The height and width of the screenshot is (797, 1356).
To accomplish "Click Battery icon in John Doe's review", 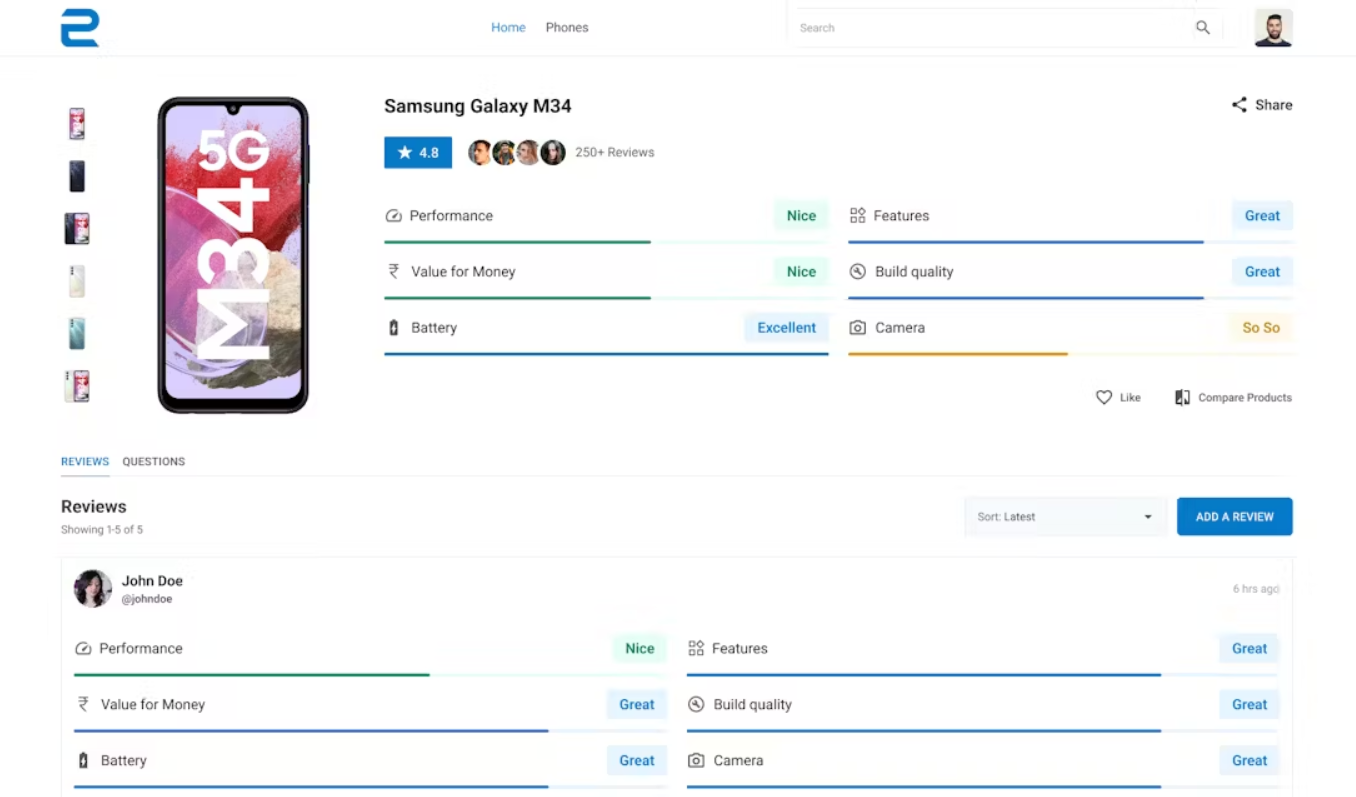I will 83,761.
